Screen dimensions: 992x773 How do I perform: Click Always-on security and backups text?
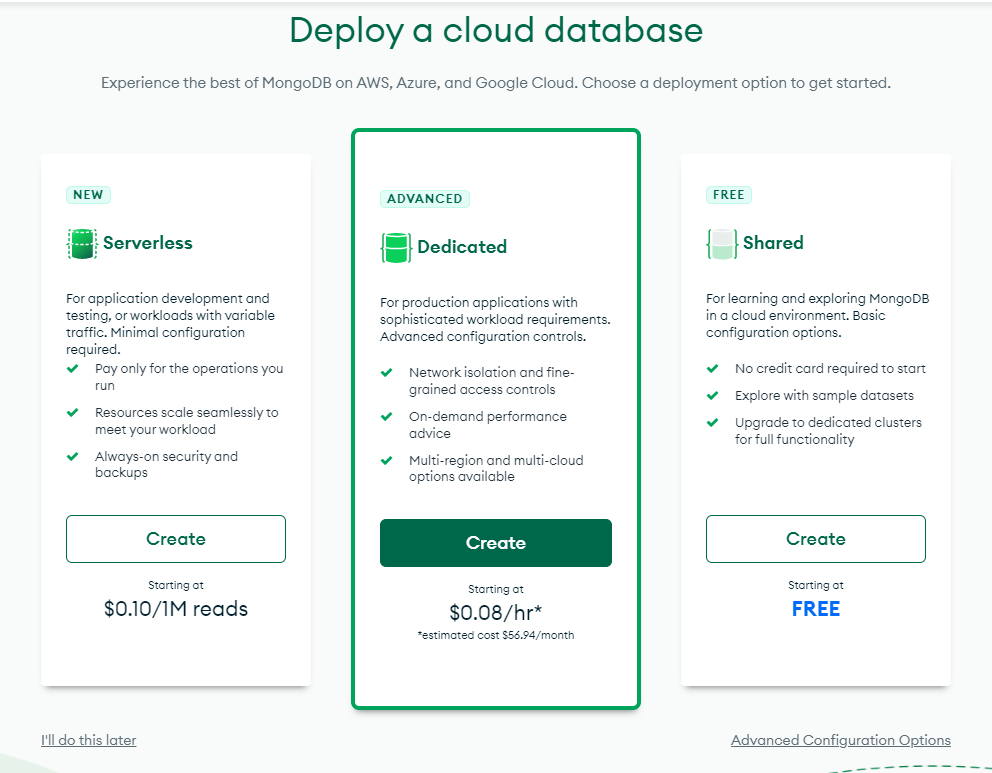coord(166,464)
